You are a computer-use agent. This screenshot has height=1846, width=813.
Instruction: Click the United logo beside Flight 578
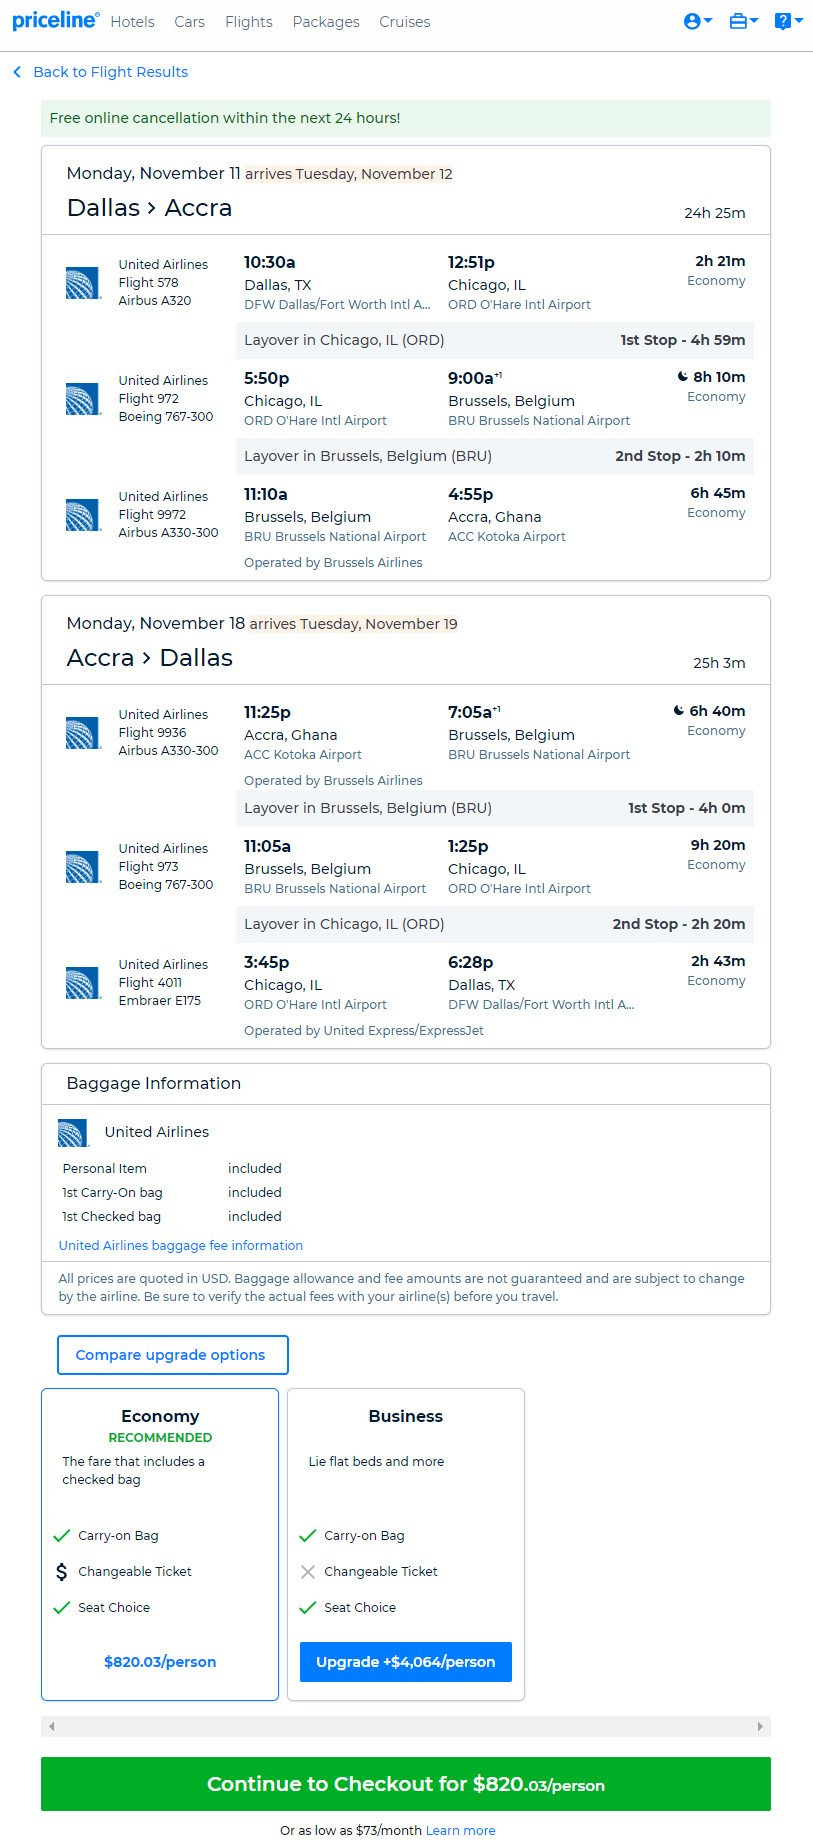pos(83,283)
